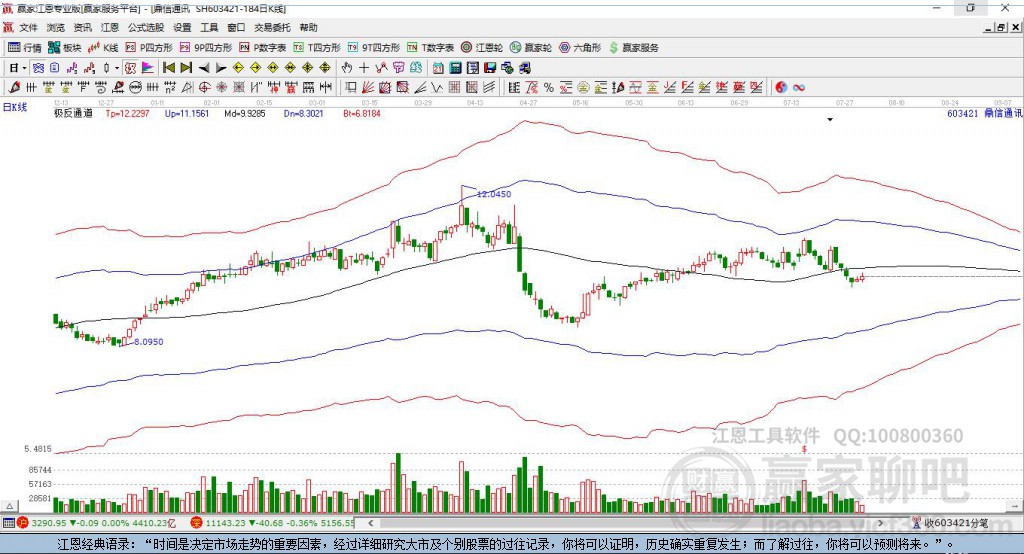Click the 12.0450 high price marker
1024x554 pixels.
click(494, 194)
